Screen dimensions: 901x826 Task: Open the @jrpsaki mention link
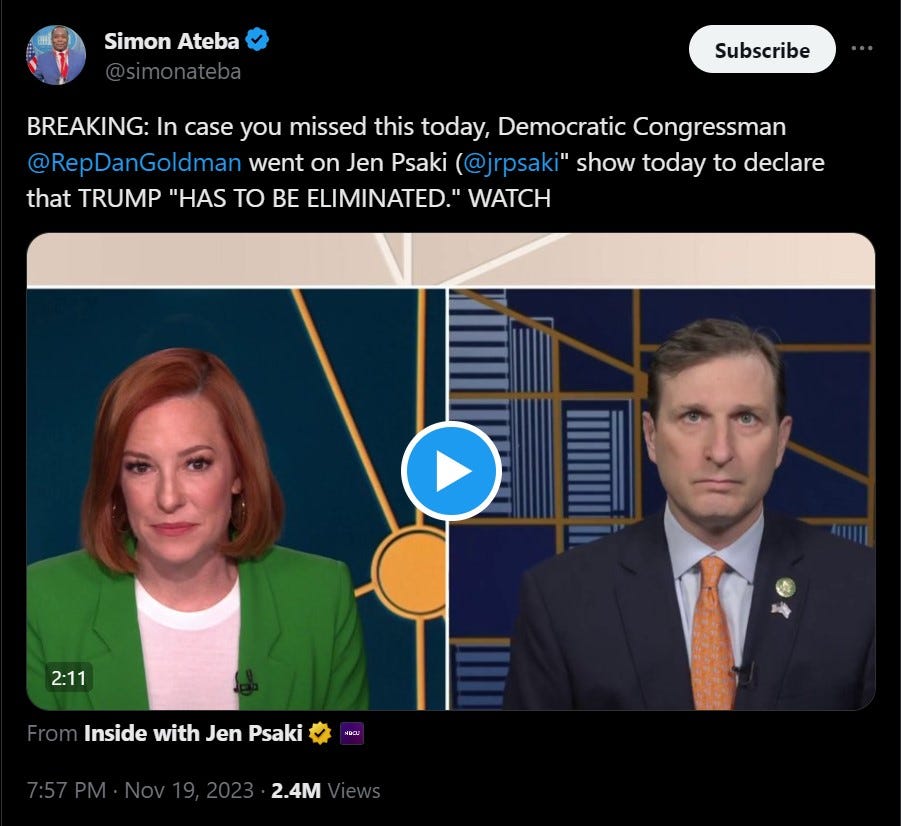tap(510, 163)
